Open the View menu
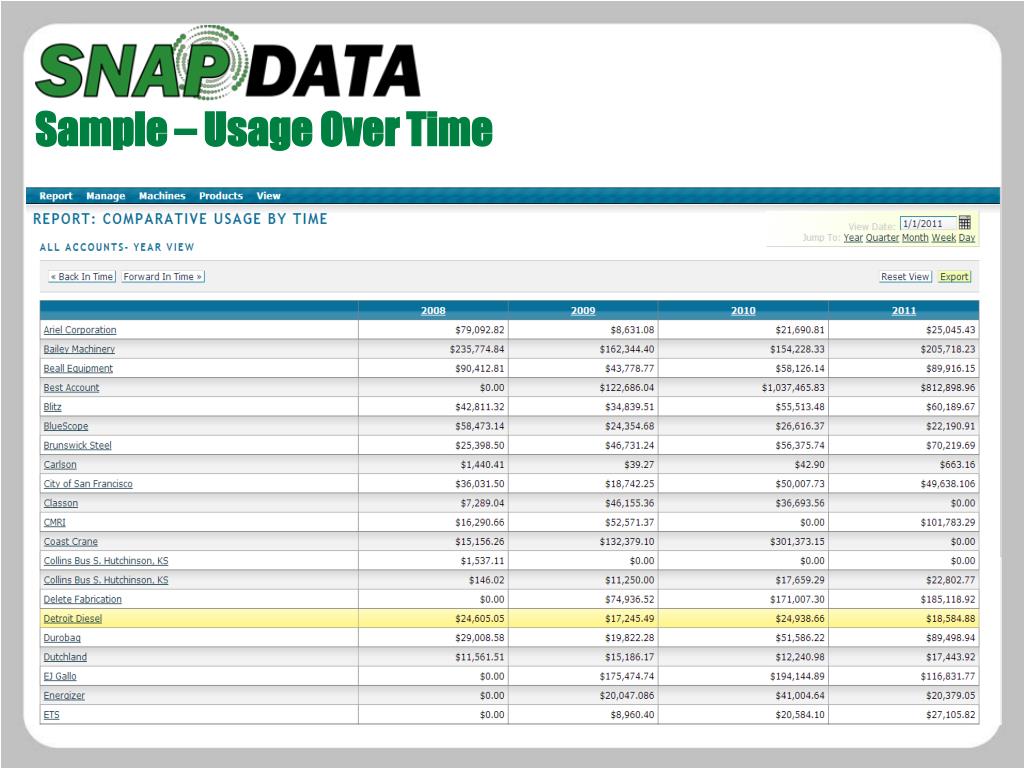This screenshot has width=1024, height=768. click(268, 196)
